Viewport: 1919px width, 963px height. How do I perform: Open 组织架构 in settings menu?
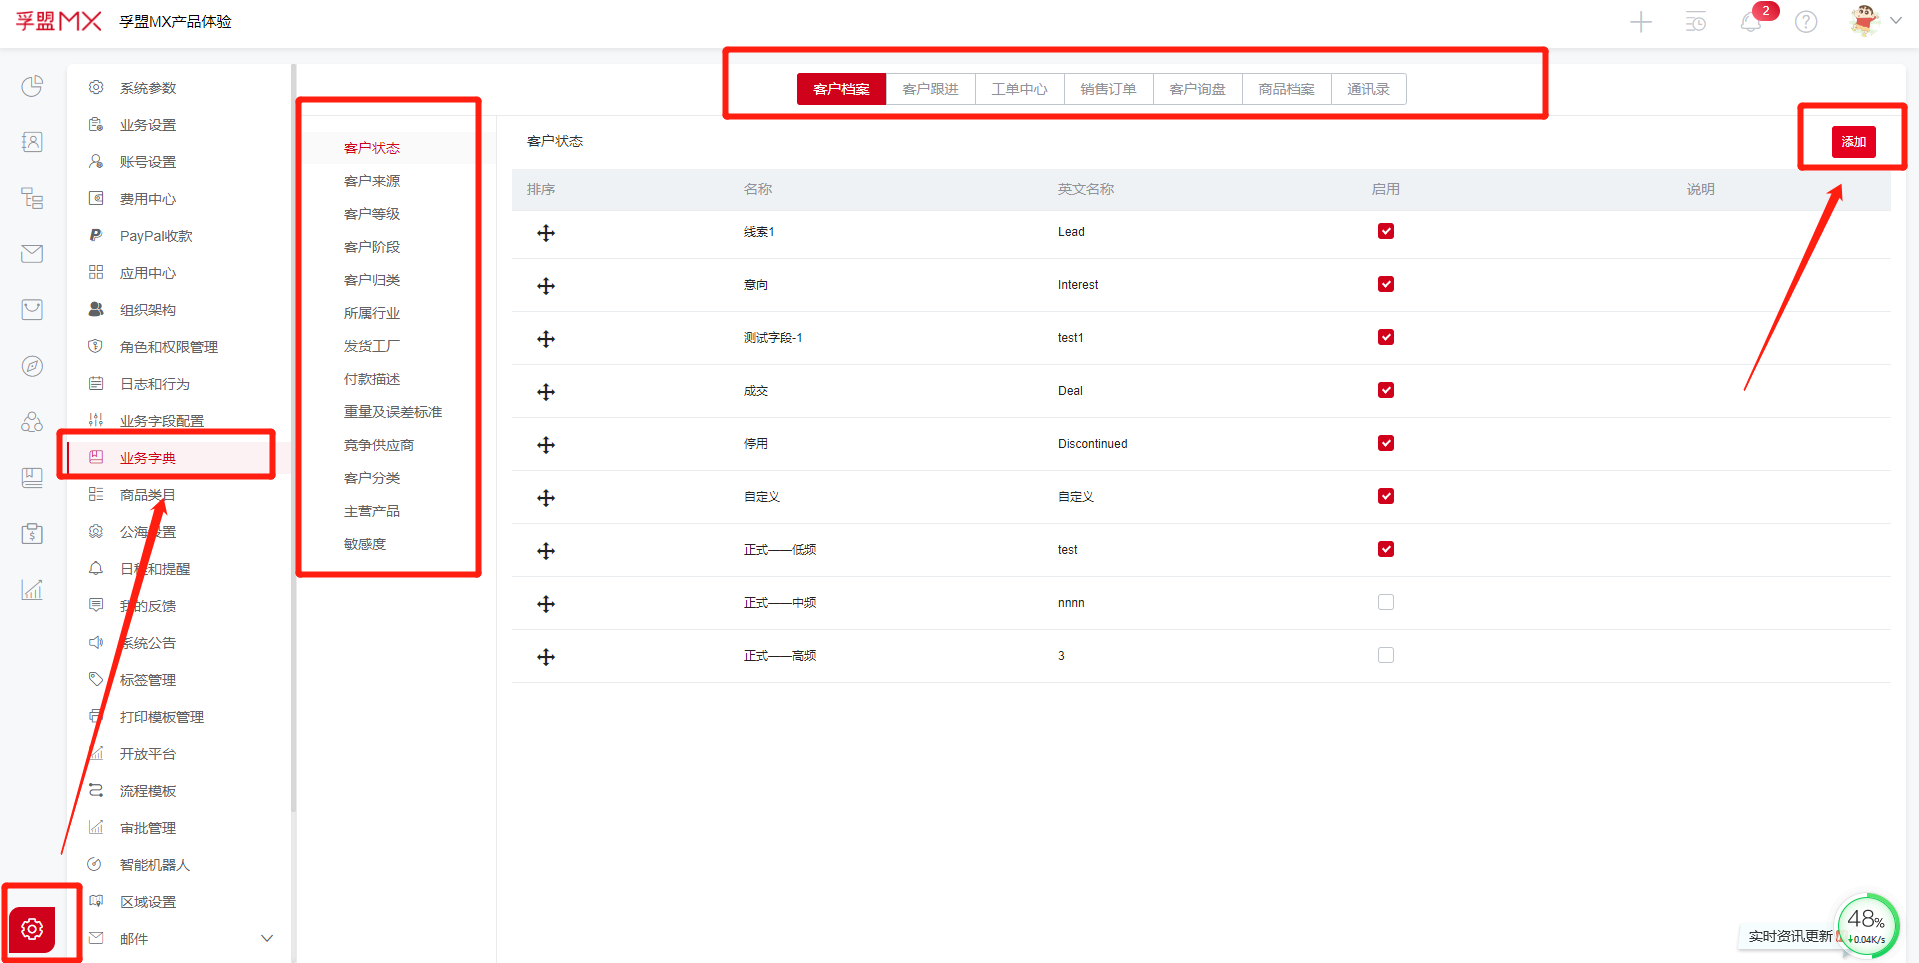(147, 310)
